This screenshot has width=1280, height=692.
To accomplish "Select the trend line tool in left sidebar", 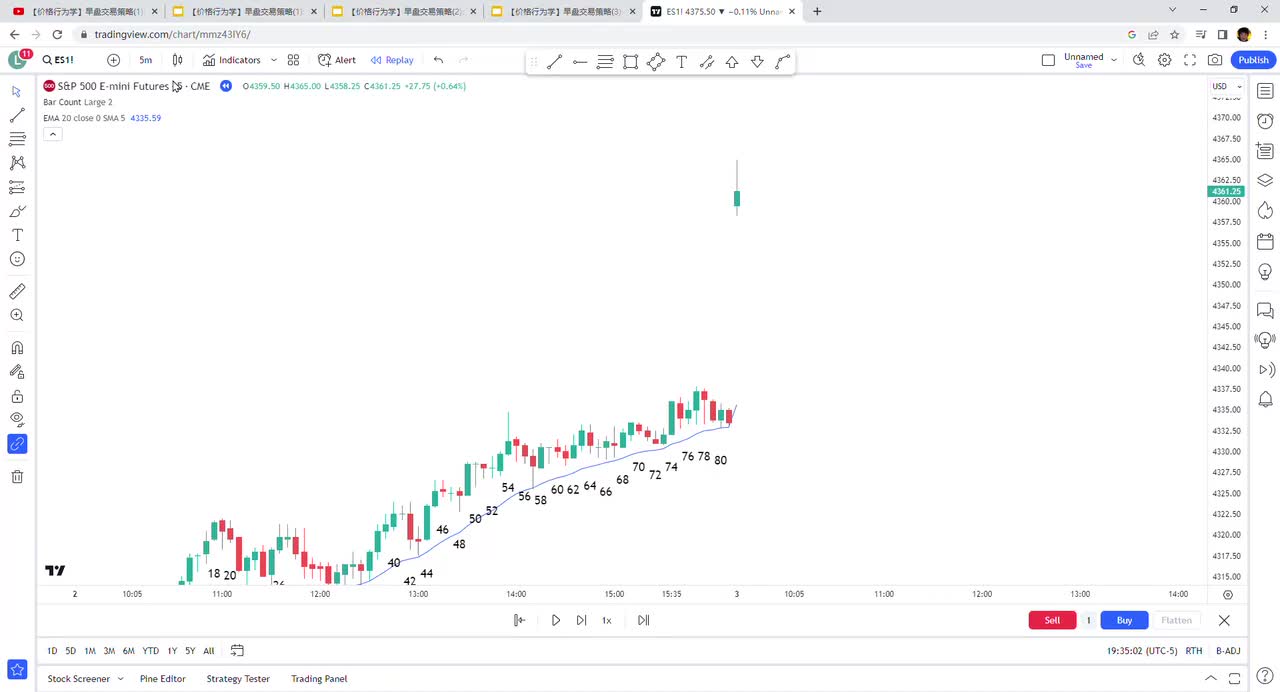I will click(x=17, y=115).
